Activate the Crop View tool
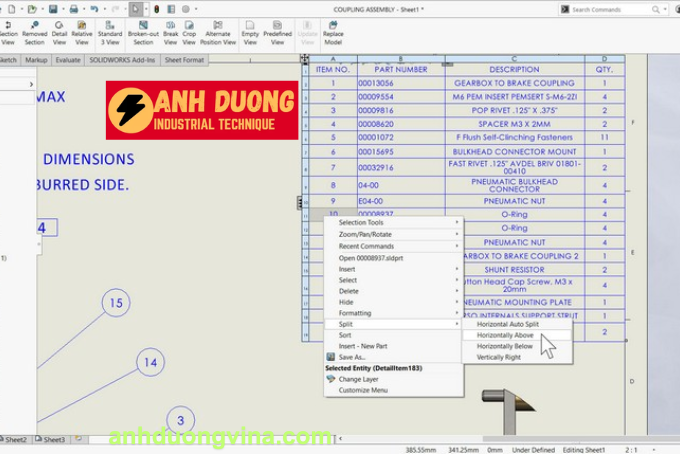680x454 pixels. click(x=189, y=31)
